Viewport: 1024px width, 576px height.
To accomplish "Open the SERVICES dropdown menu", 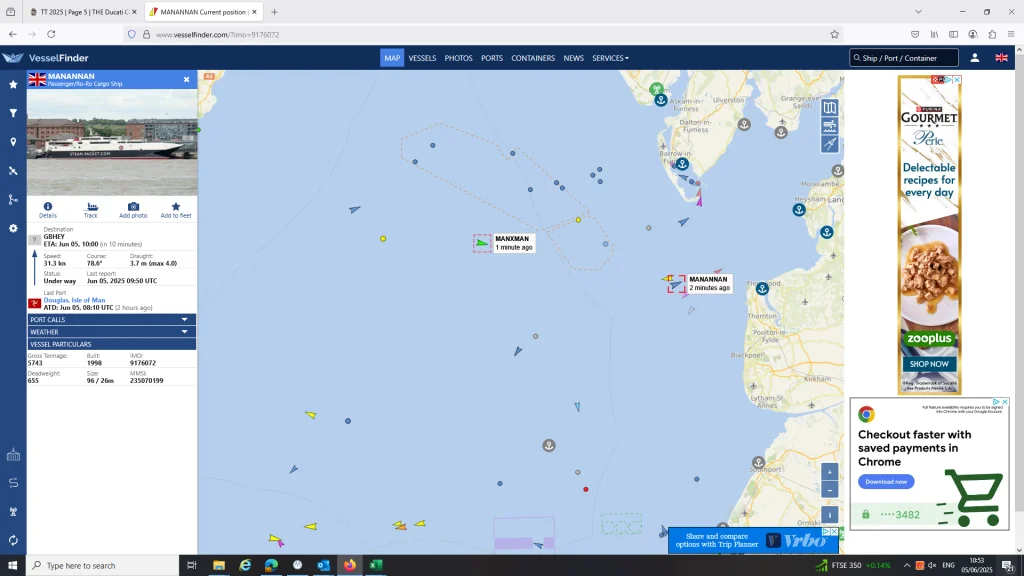I will click(x=611, y=58).
